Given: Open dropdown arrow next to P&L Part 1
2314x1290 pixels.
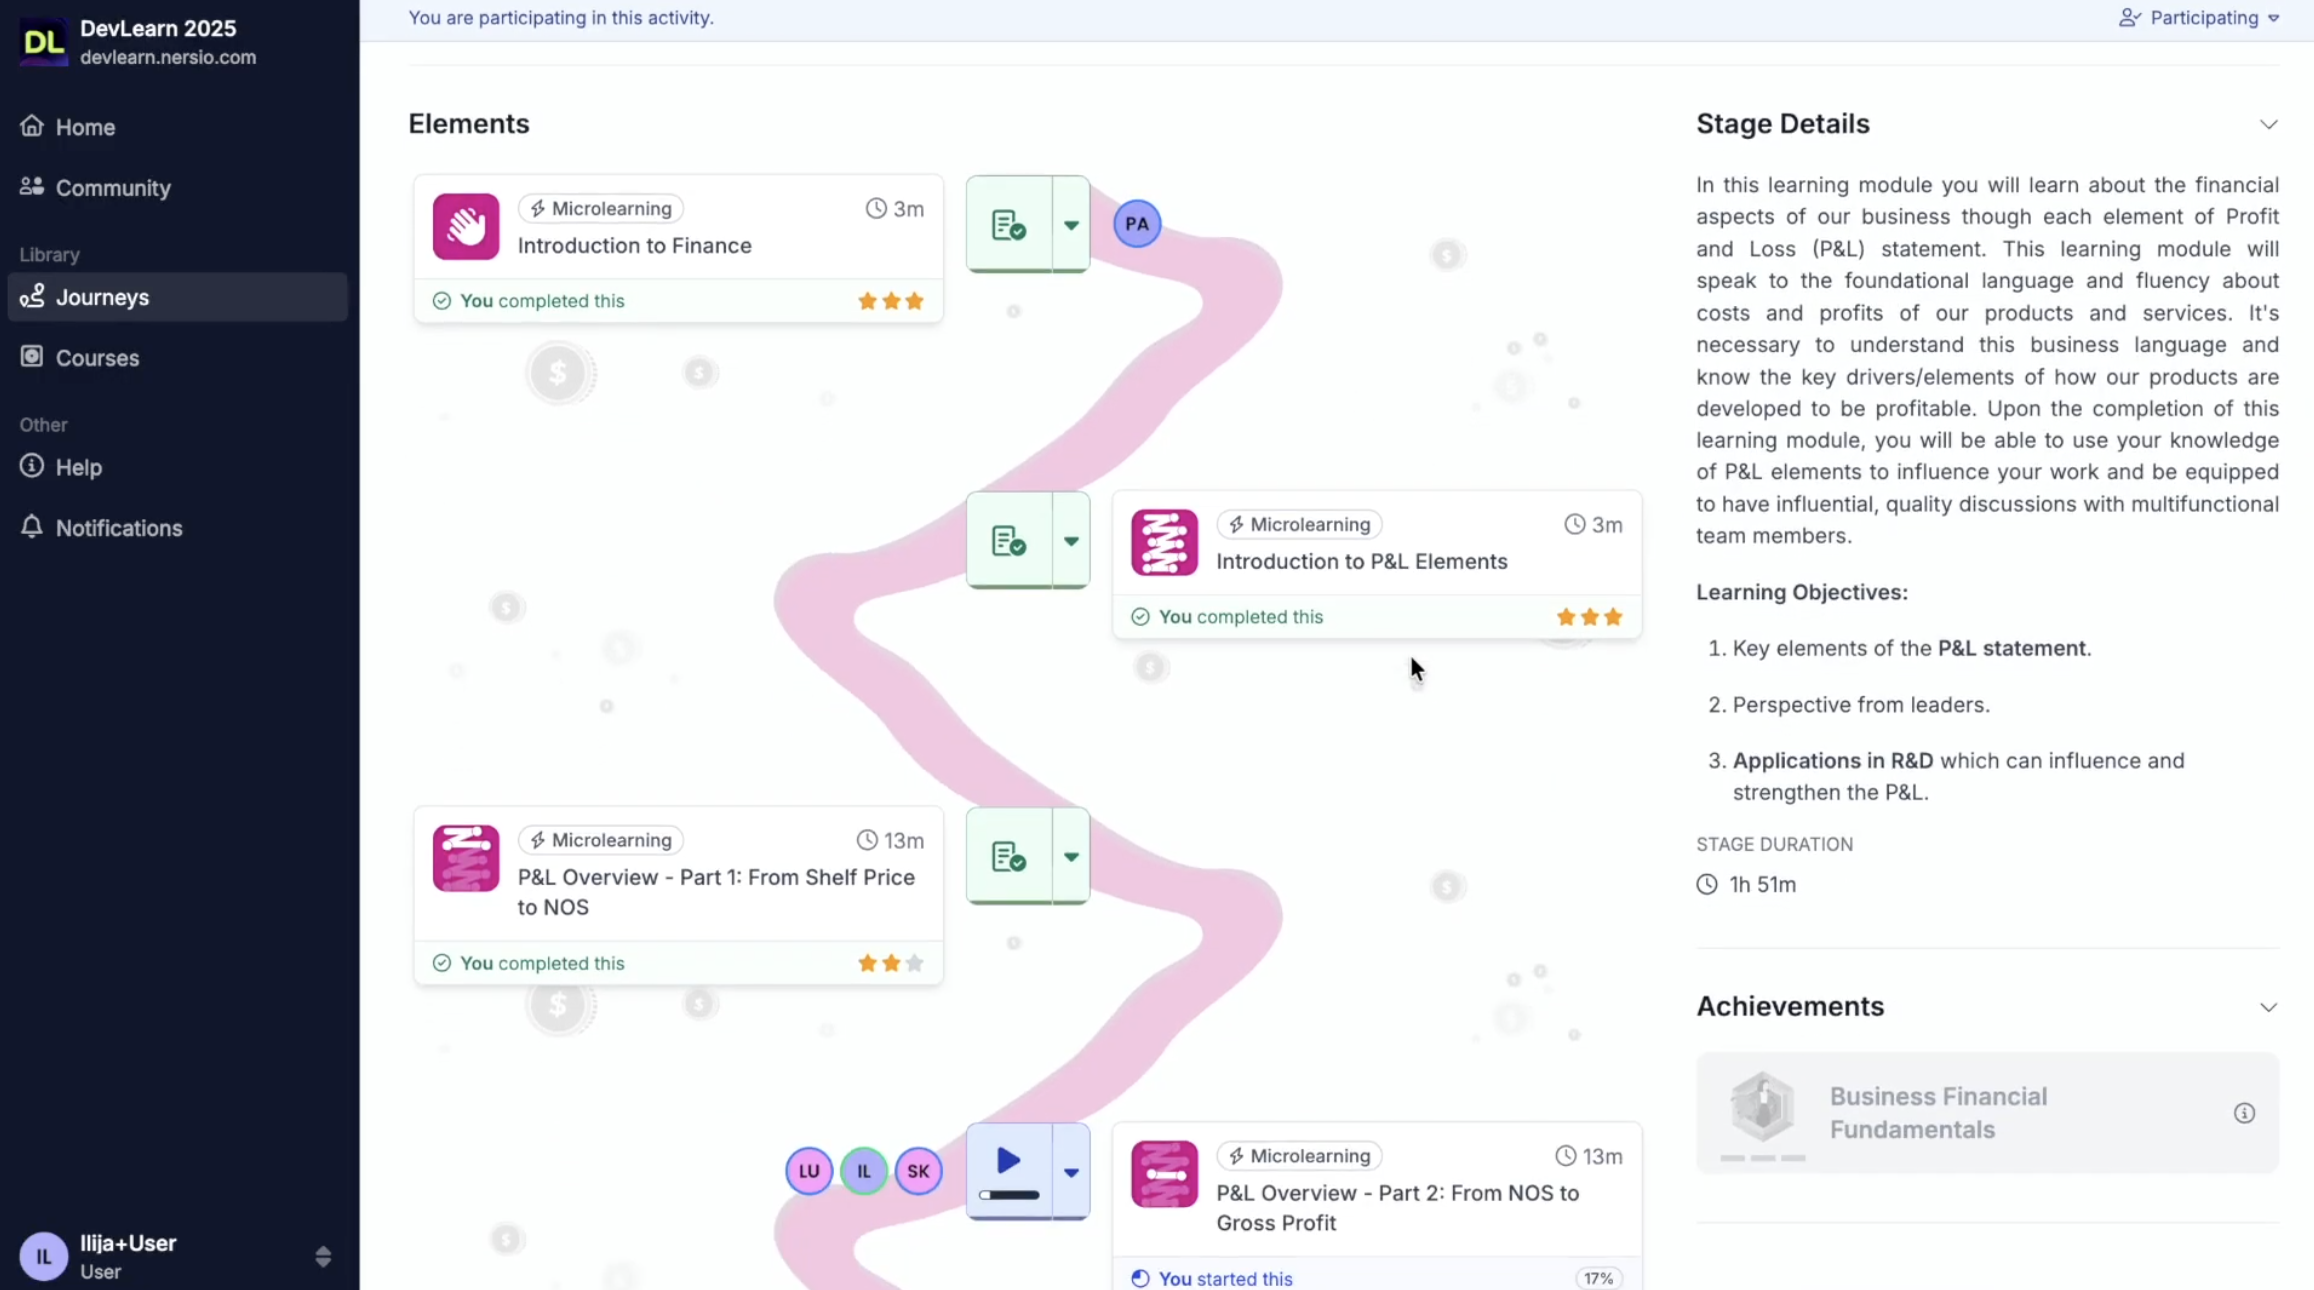Looking at the screenshot, I should coord(1070,857).
